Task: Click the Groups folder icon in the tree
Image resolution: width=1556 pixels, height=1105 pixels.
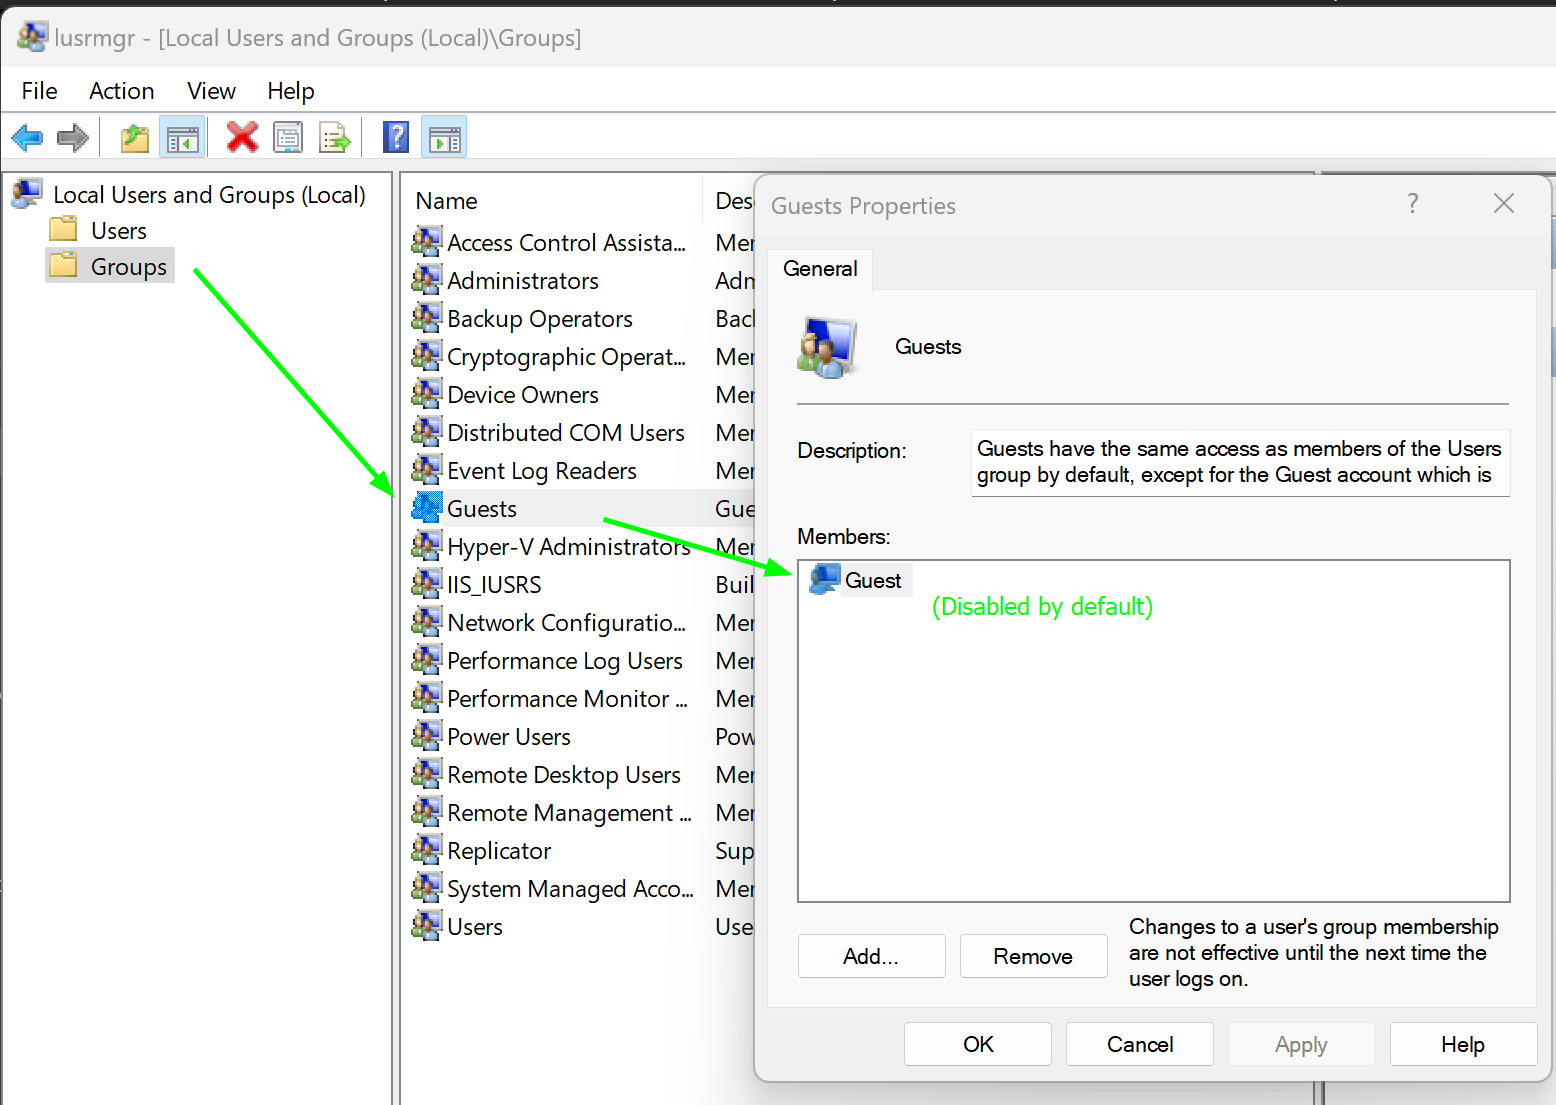Action: click(x=64, y=266)
